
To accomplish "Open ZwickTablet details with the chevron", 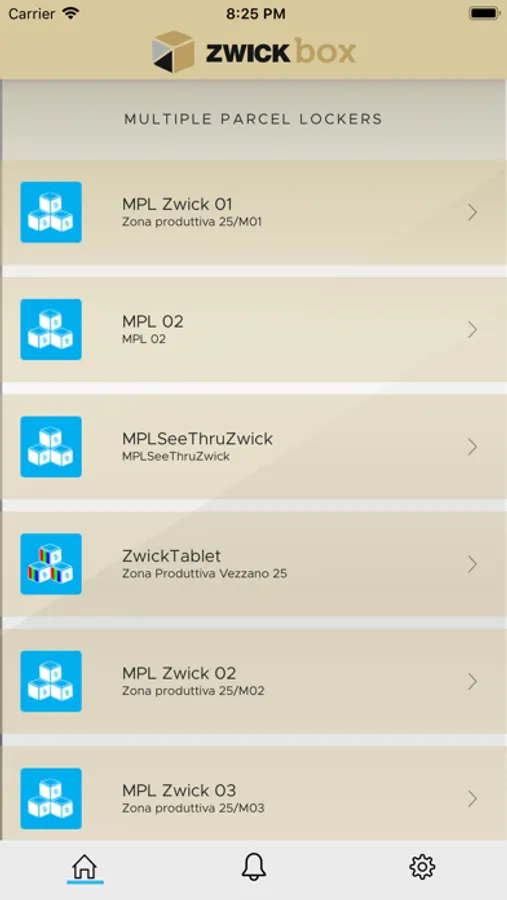I will 473,564.
